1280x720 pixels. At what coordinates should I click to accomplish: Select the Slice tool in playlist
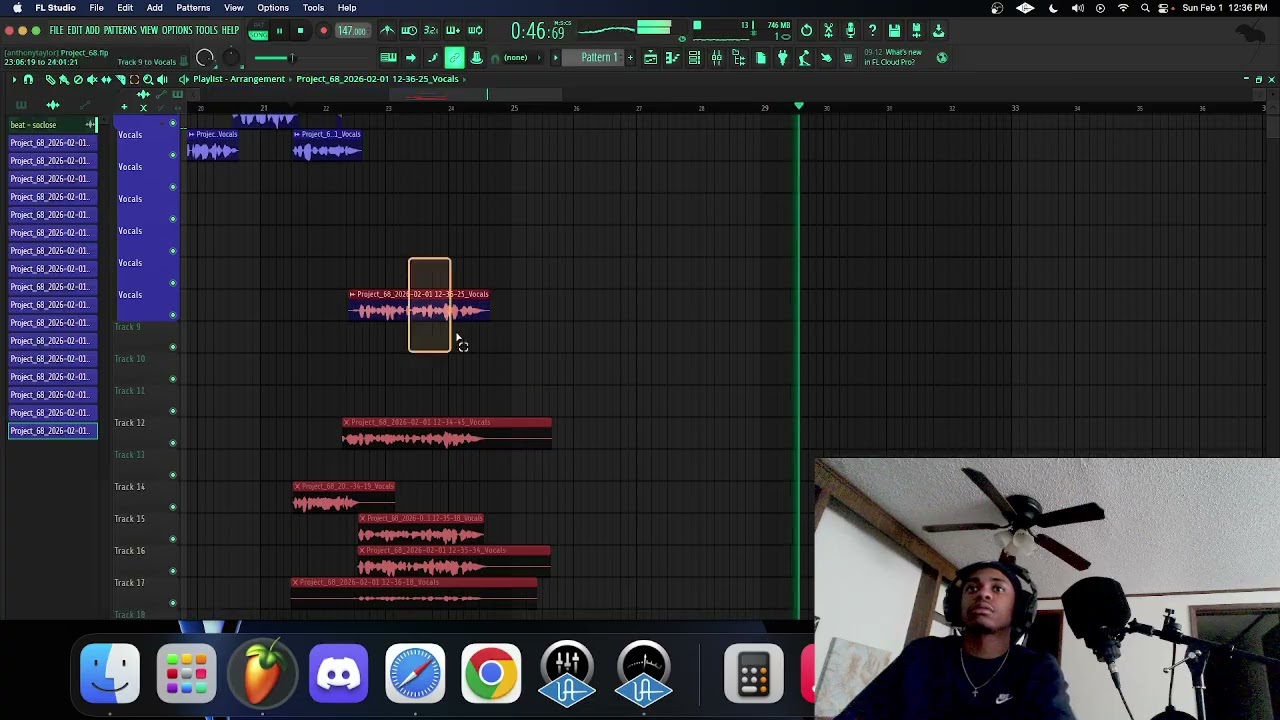(120, 79)
